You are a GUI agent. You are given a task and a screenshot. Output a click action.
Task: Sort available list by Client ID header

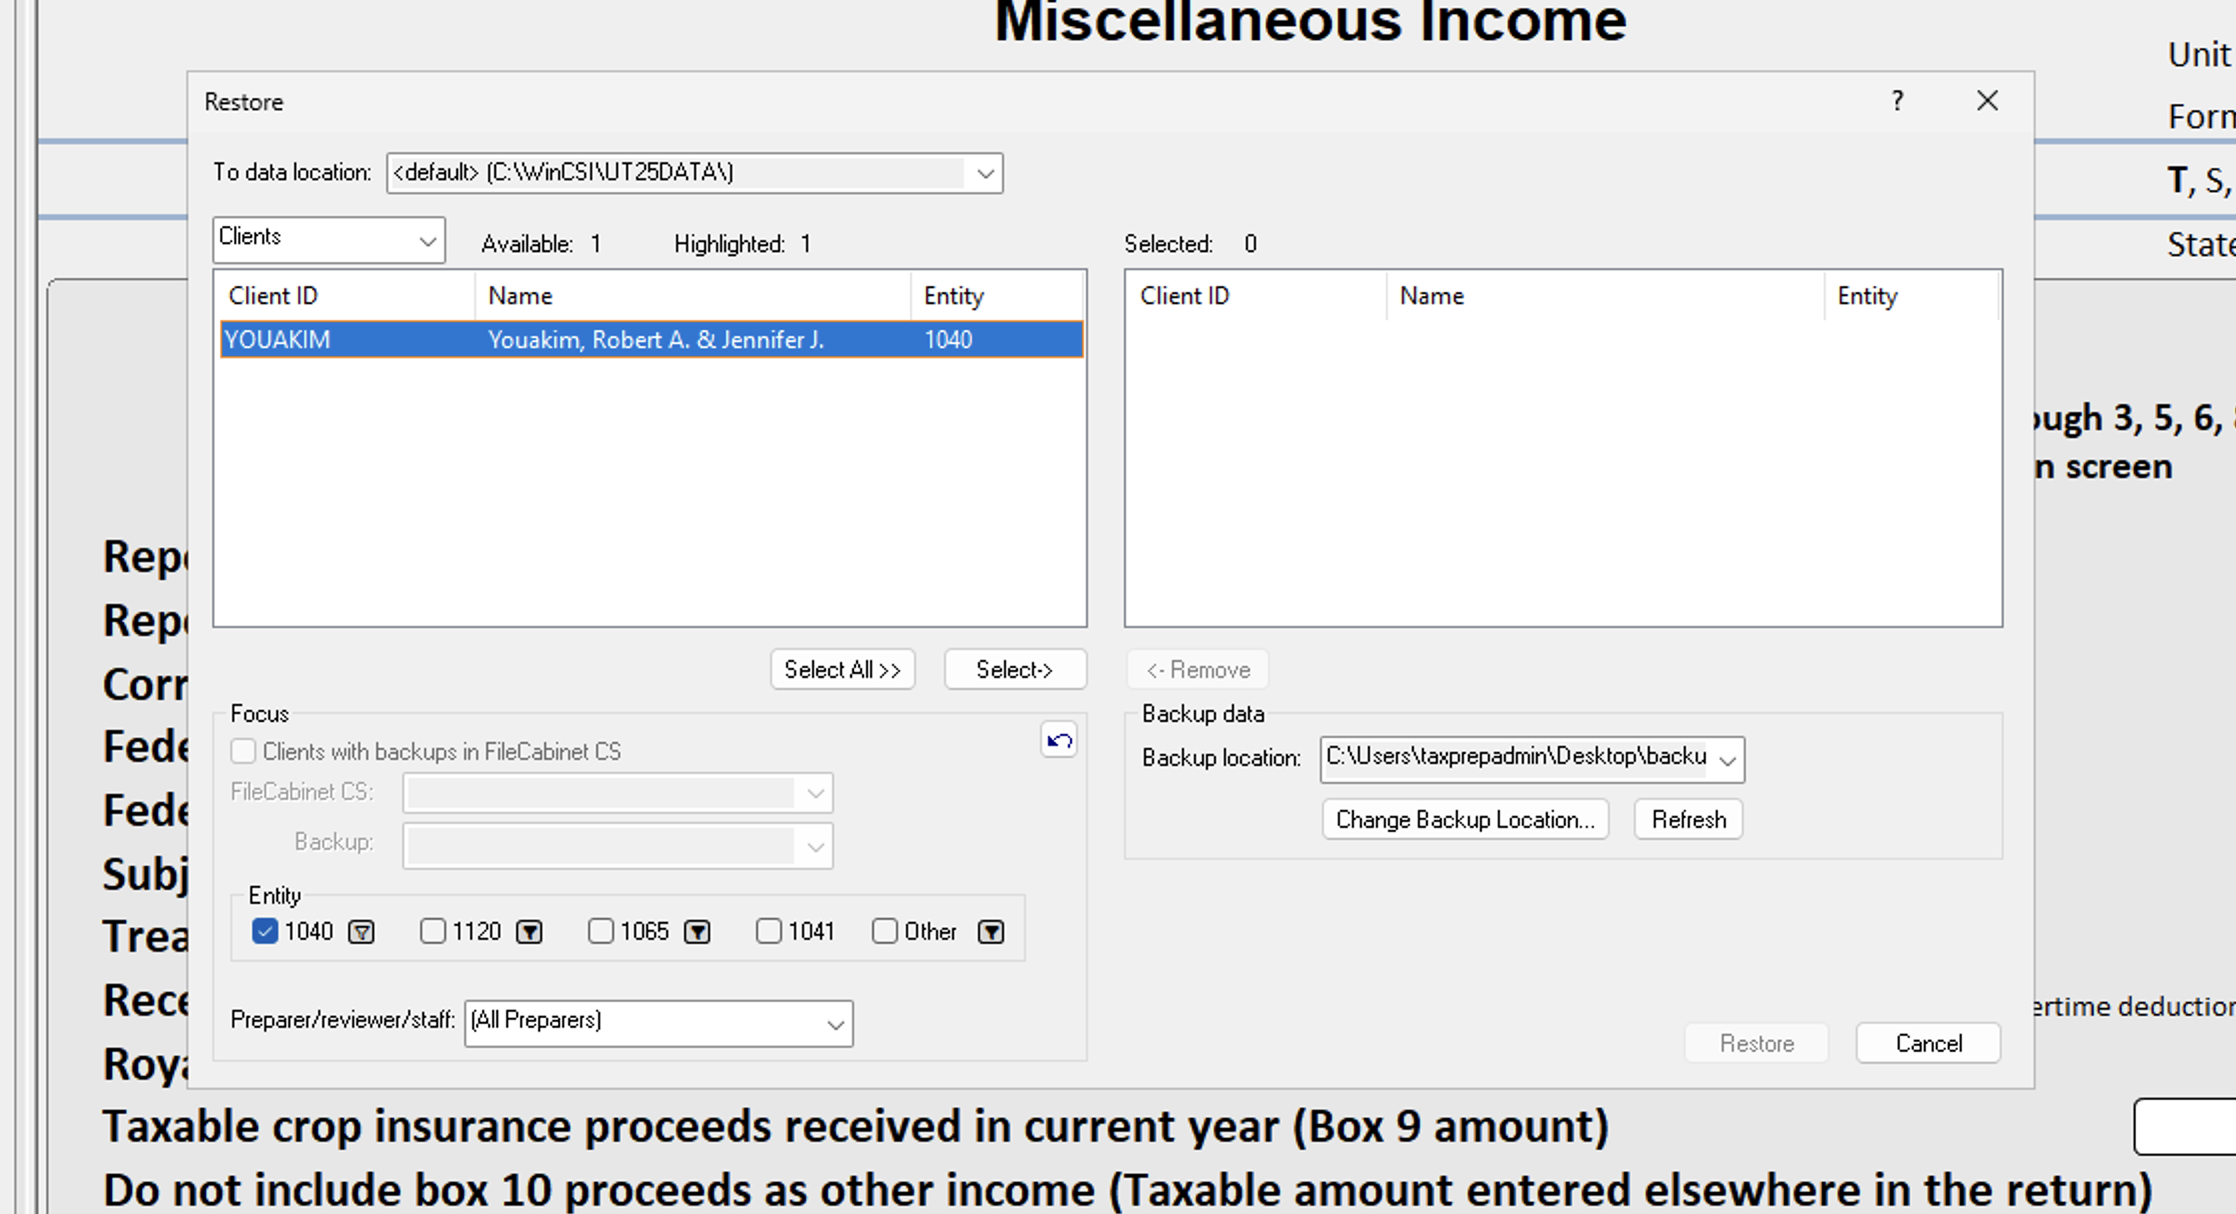[x=346, y=296]
